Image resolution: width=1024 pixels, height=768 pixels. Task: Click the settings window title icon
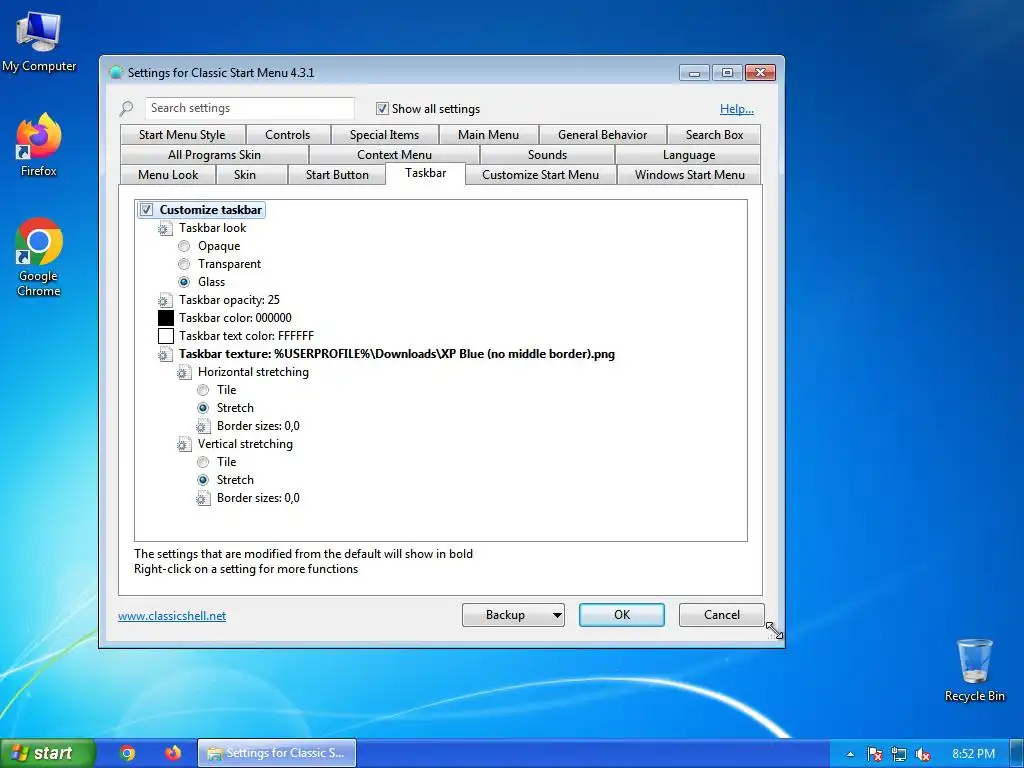point(116,72)
